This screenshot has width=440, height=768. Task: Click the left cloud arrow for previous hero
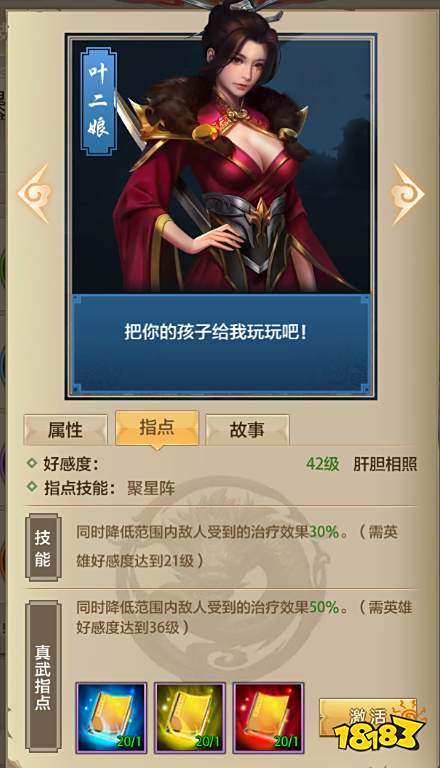[35, 194]
